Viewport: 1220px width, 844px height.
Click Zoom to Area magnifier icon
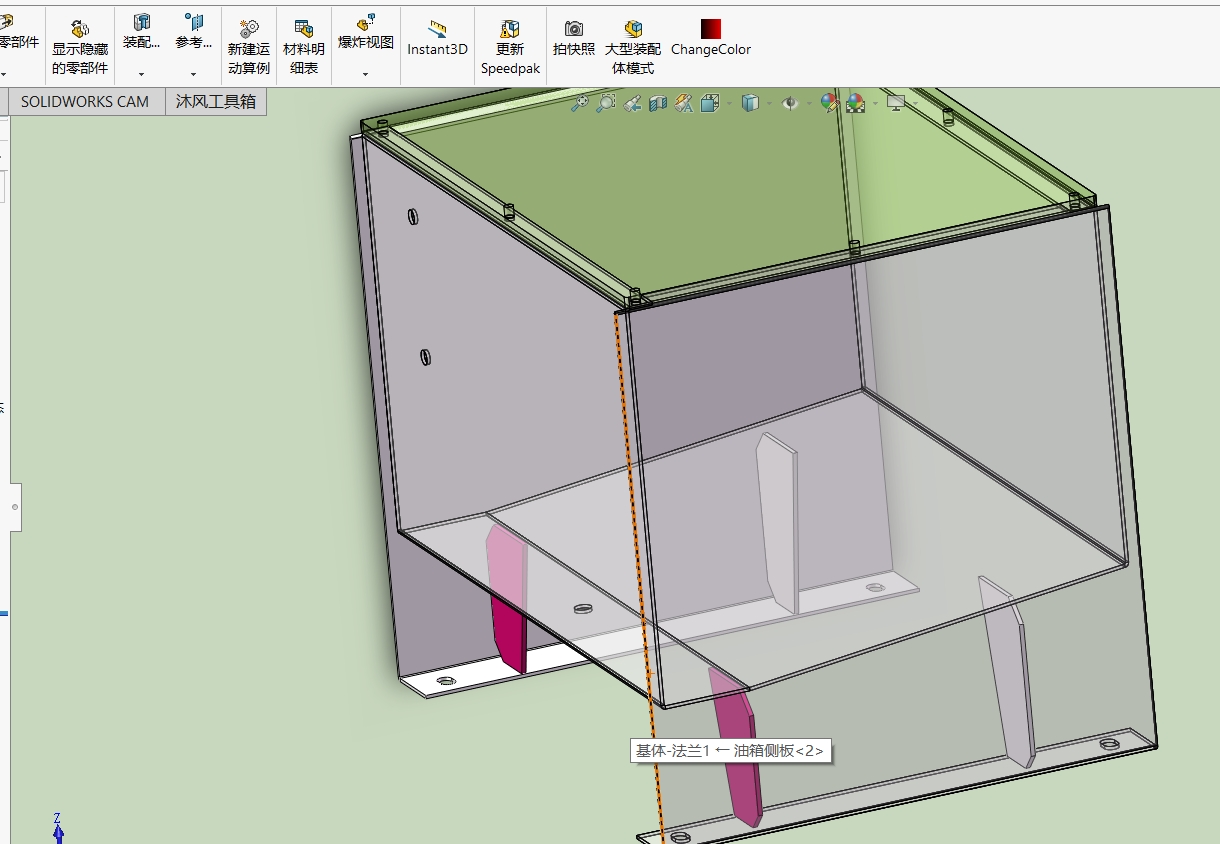click(x=605, y=102)
